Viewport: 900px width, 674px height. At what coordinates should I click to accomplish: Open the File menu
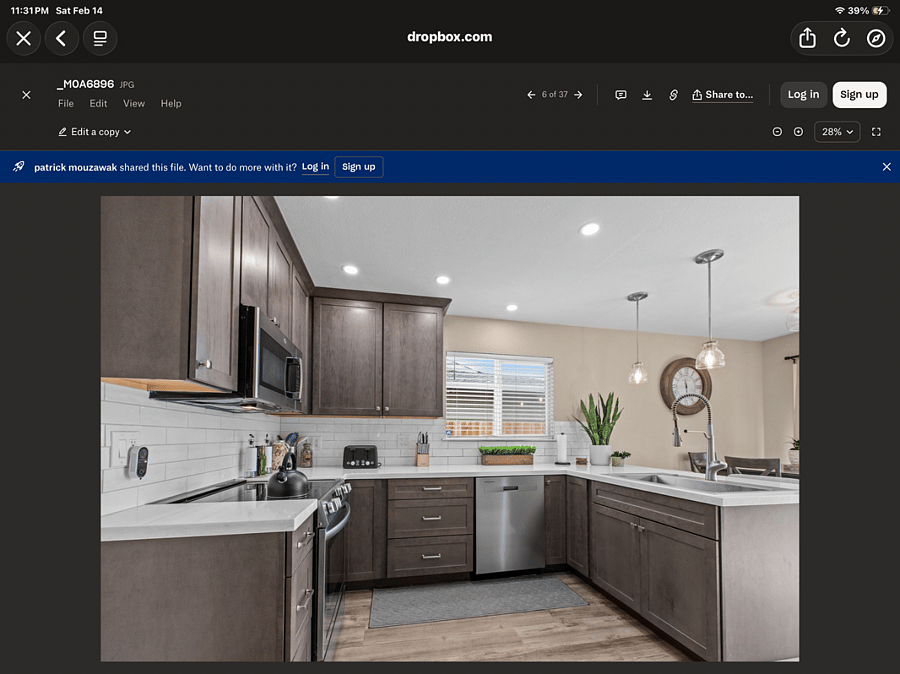click(x=66, y=103)
